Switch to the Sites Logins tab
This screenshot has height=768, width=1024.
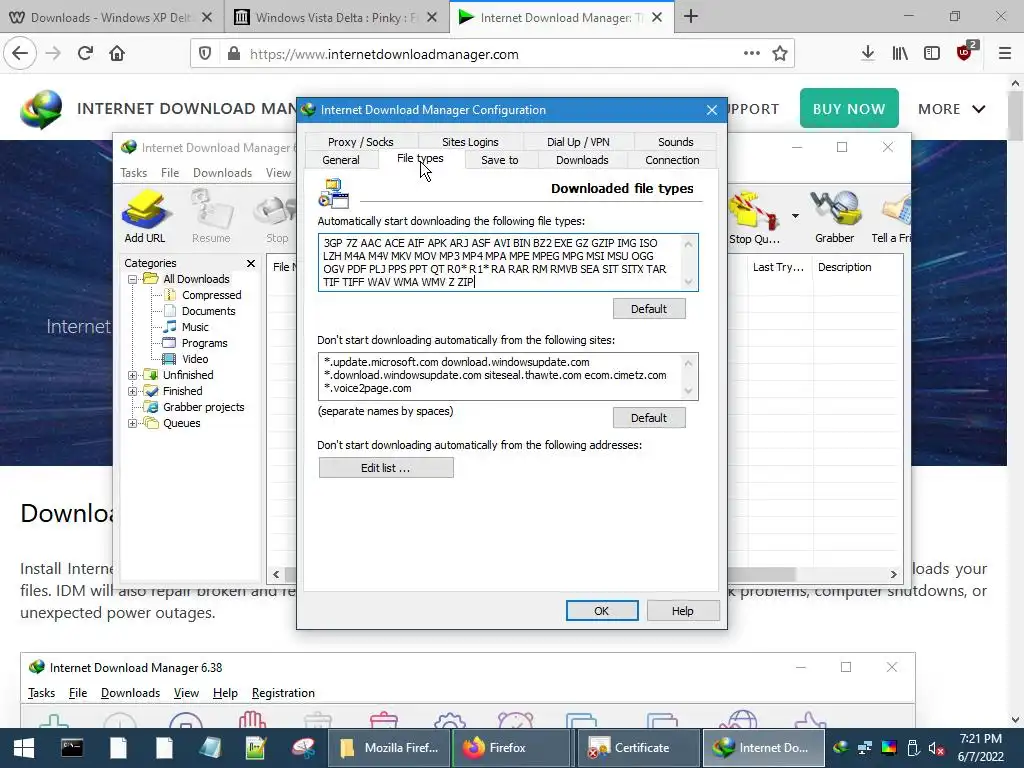tap(470, 142)
